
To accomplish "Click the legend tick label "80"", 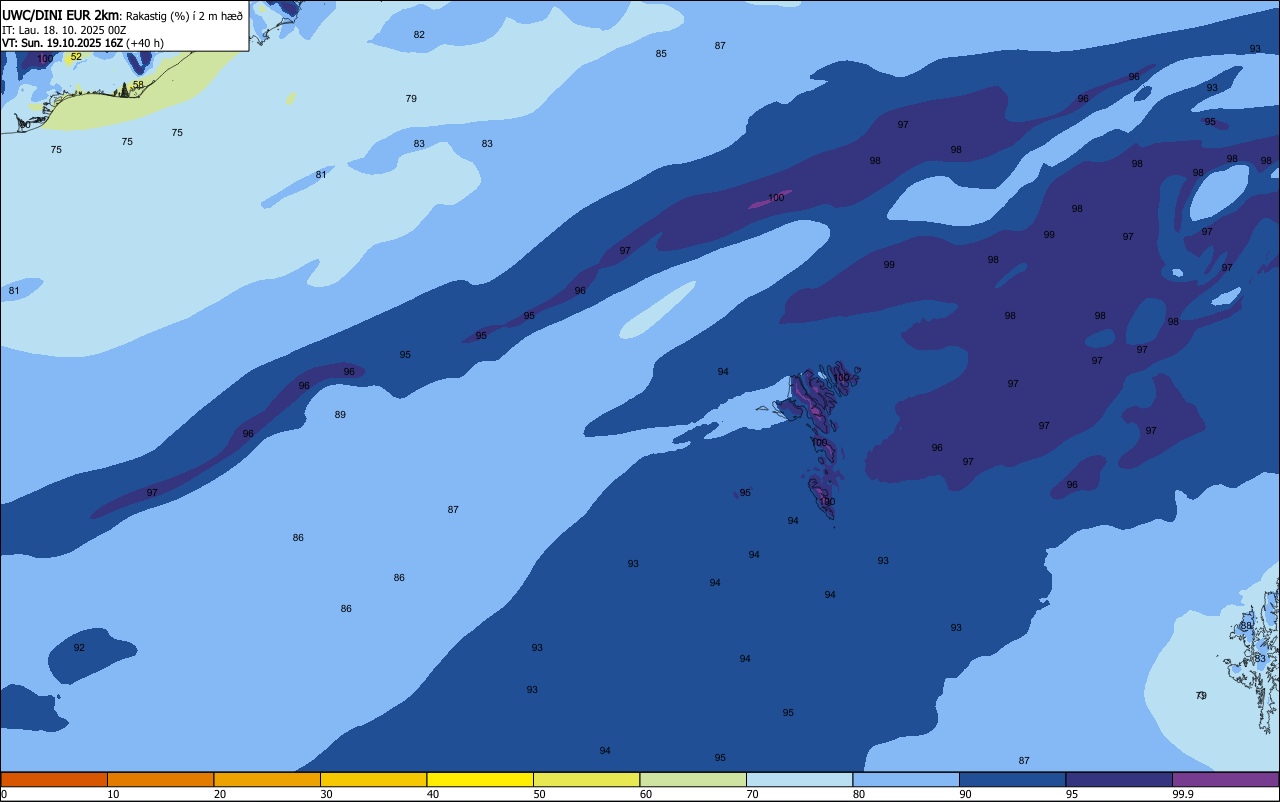I will 859,794.
